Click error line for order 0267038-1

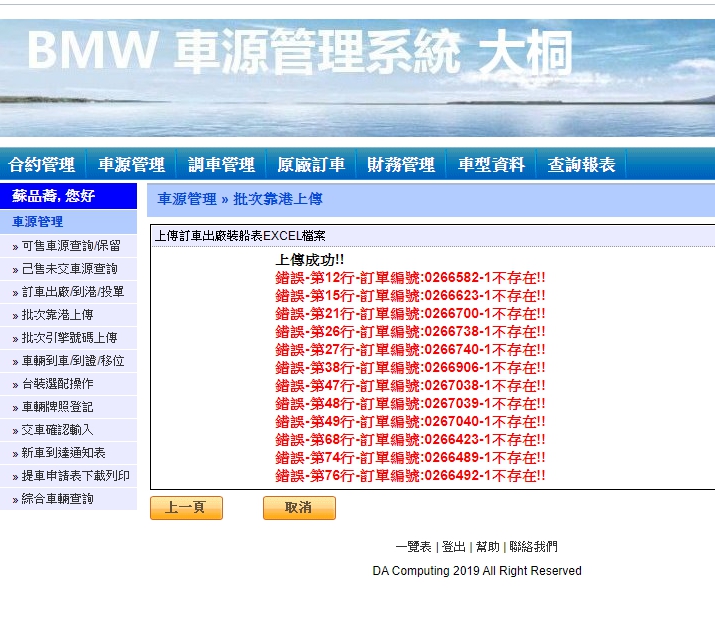410,386
